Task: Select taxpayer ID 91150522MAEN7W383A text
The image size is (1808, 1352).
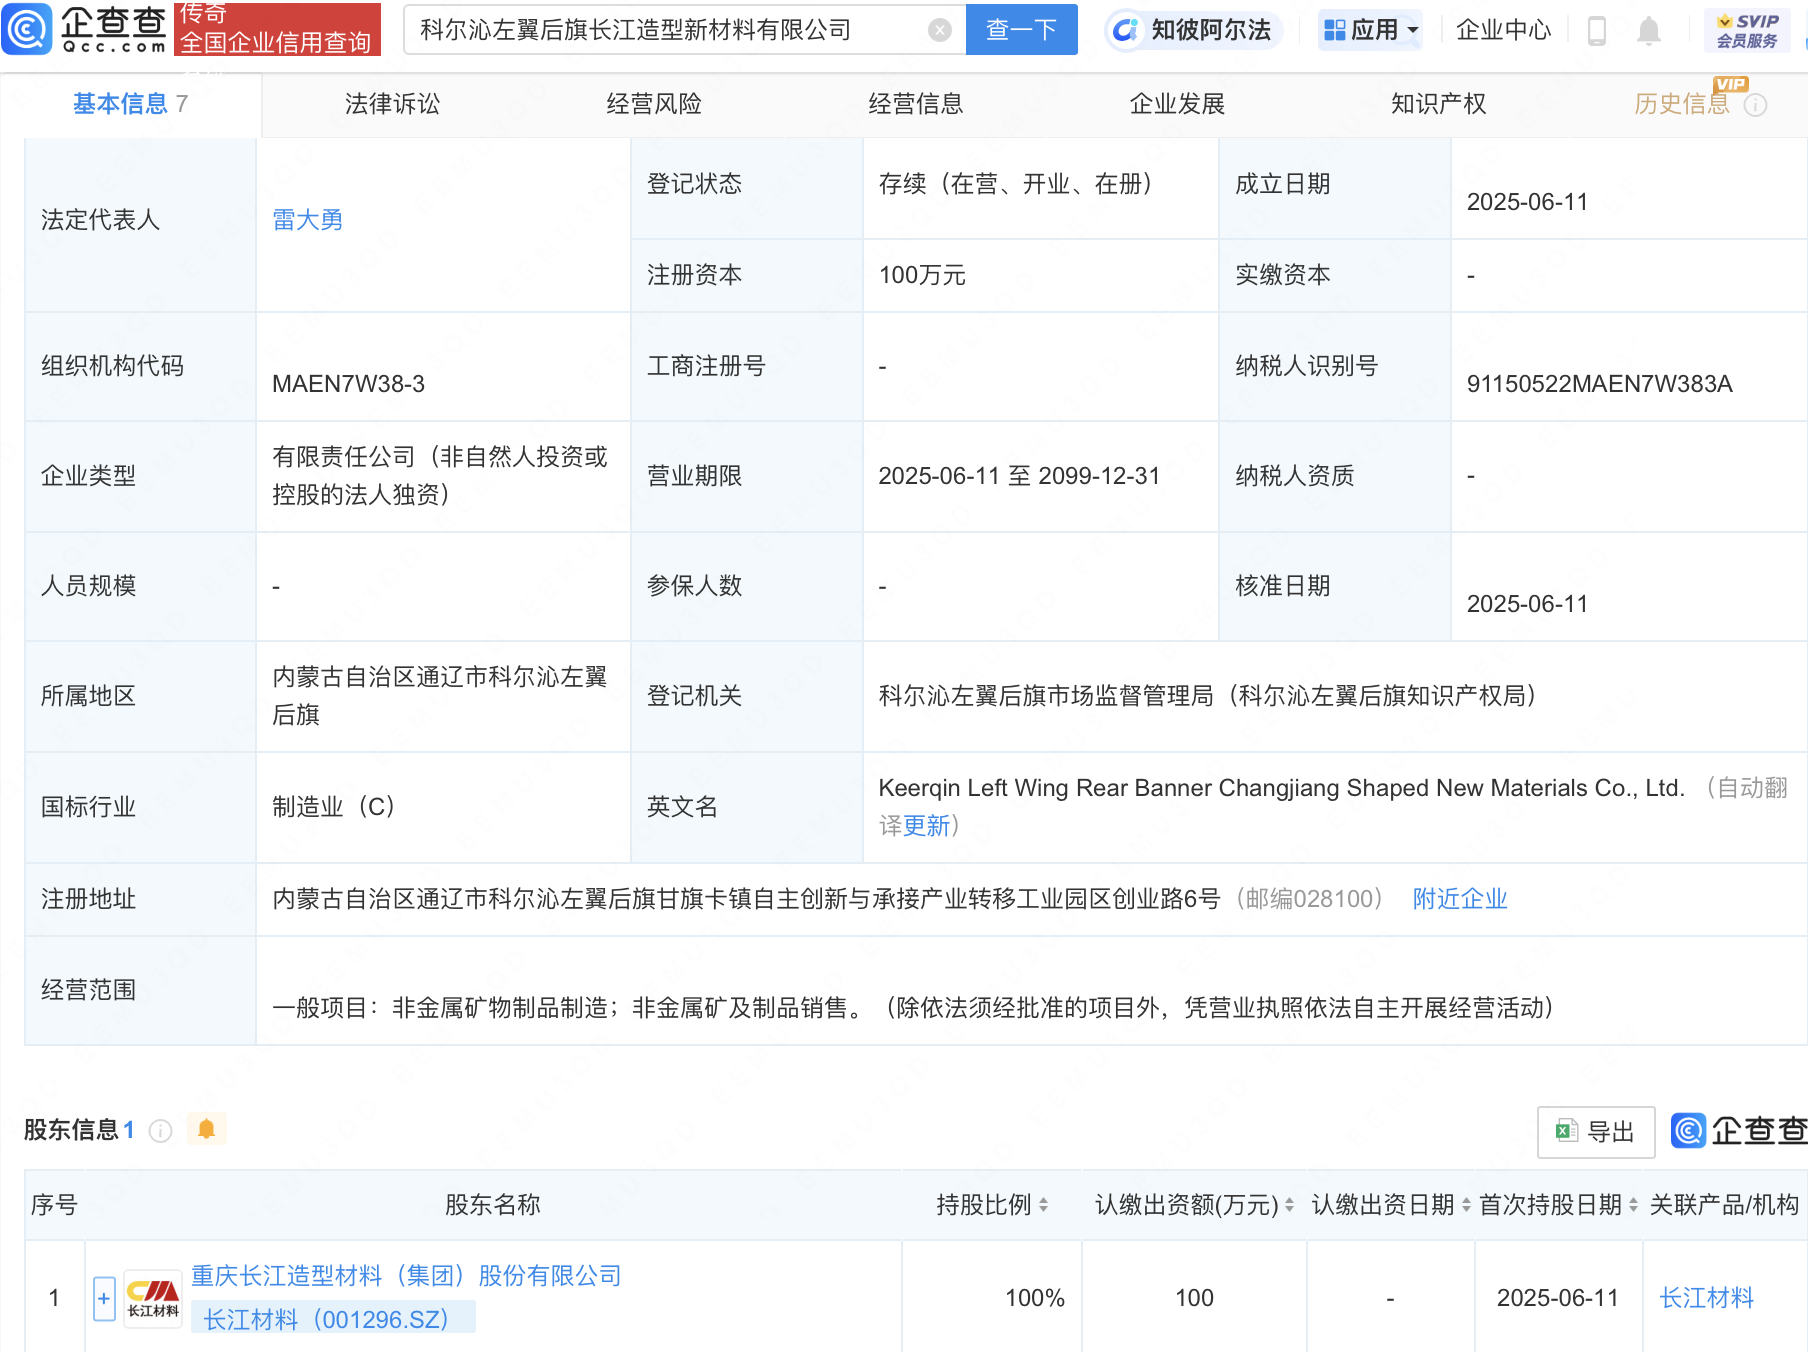Action: click(1599, 384)
